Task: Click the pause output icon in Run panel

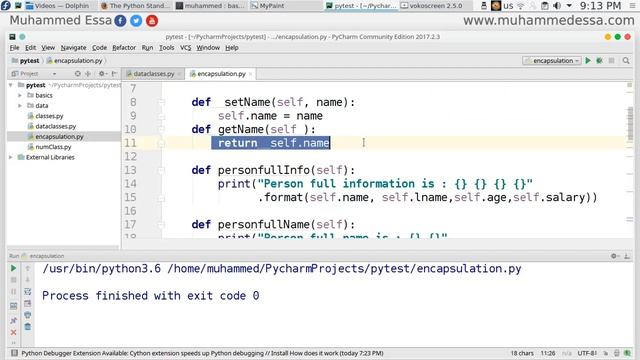Action: click(13, 292)
